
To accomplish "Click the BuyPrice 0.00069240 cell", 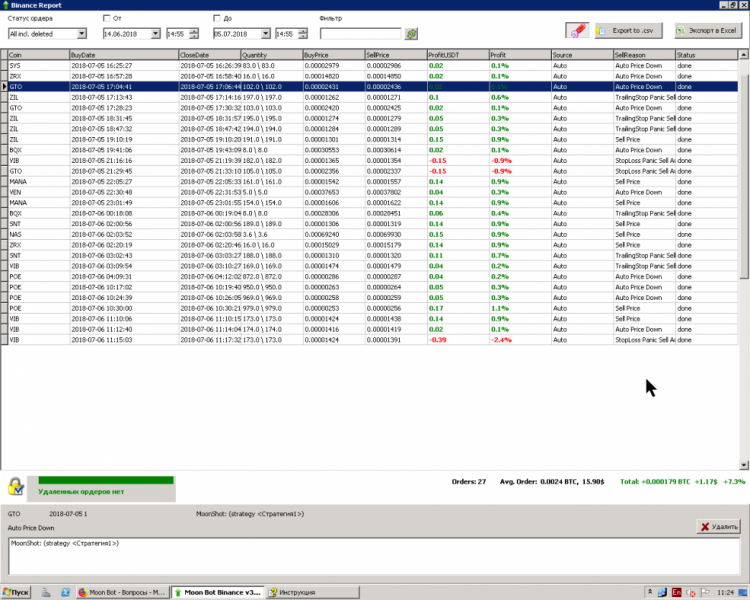I will click(x=334, y=234).
